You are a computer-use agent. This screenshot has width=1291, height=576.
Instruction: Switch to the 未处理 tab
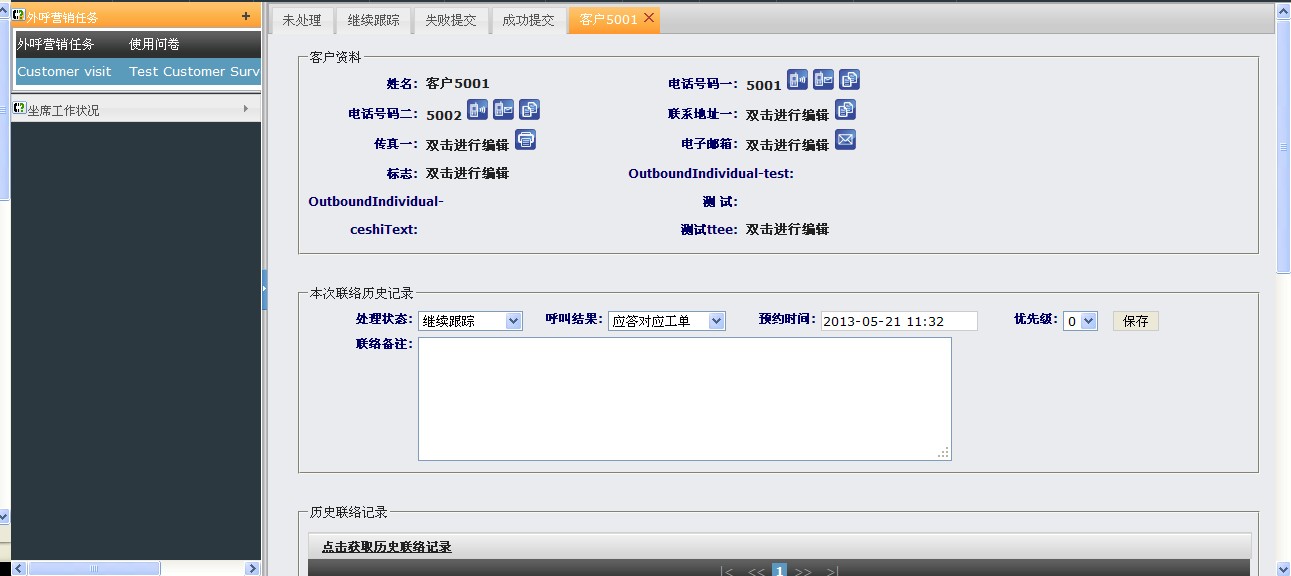pyautogui.click(x=301, y=20)
